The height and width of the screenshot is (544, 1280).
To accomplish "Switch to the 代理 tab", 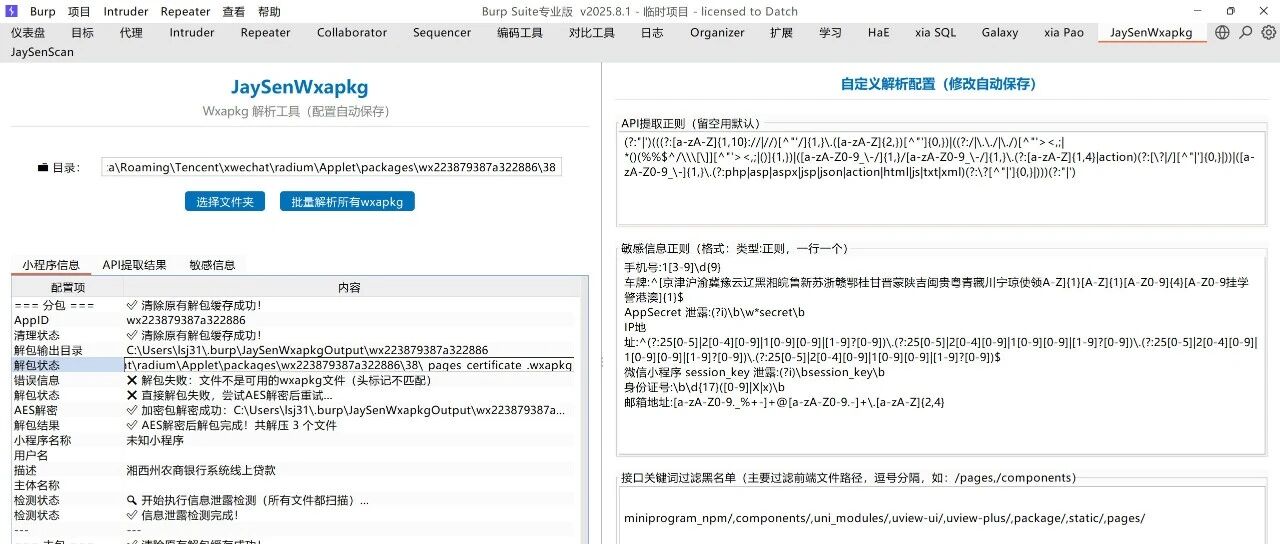I will [131, 32].
